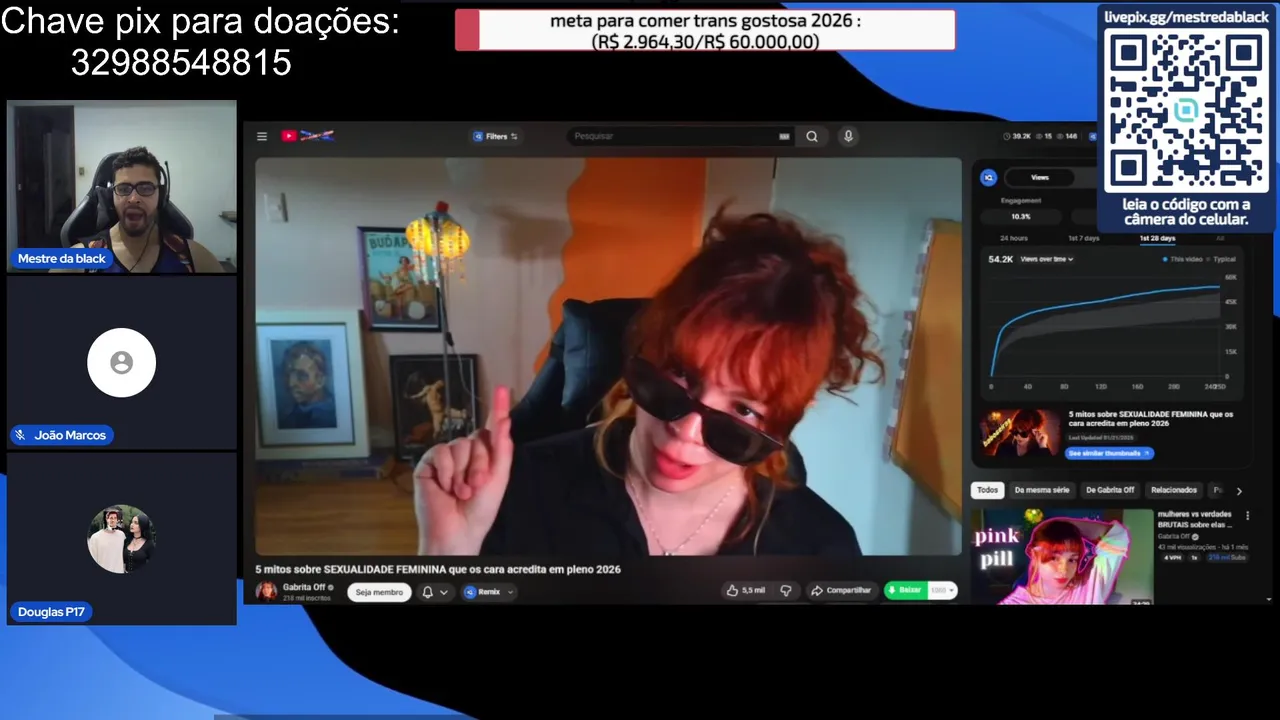Click the YouTube logo
The width and height of the screenshot is (1280, 720).
[307, 136]
